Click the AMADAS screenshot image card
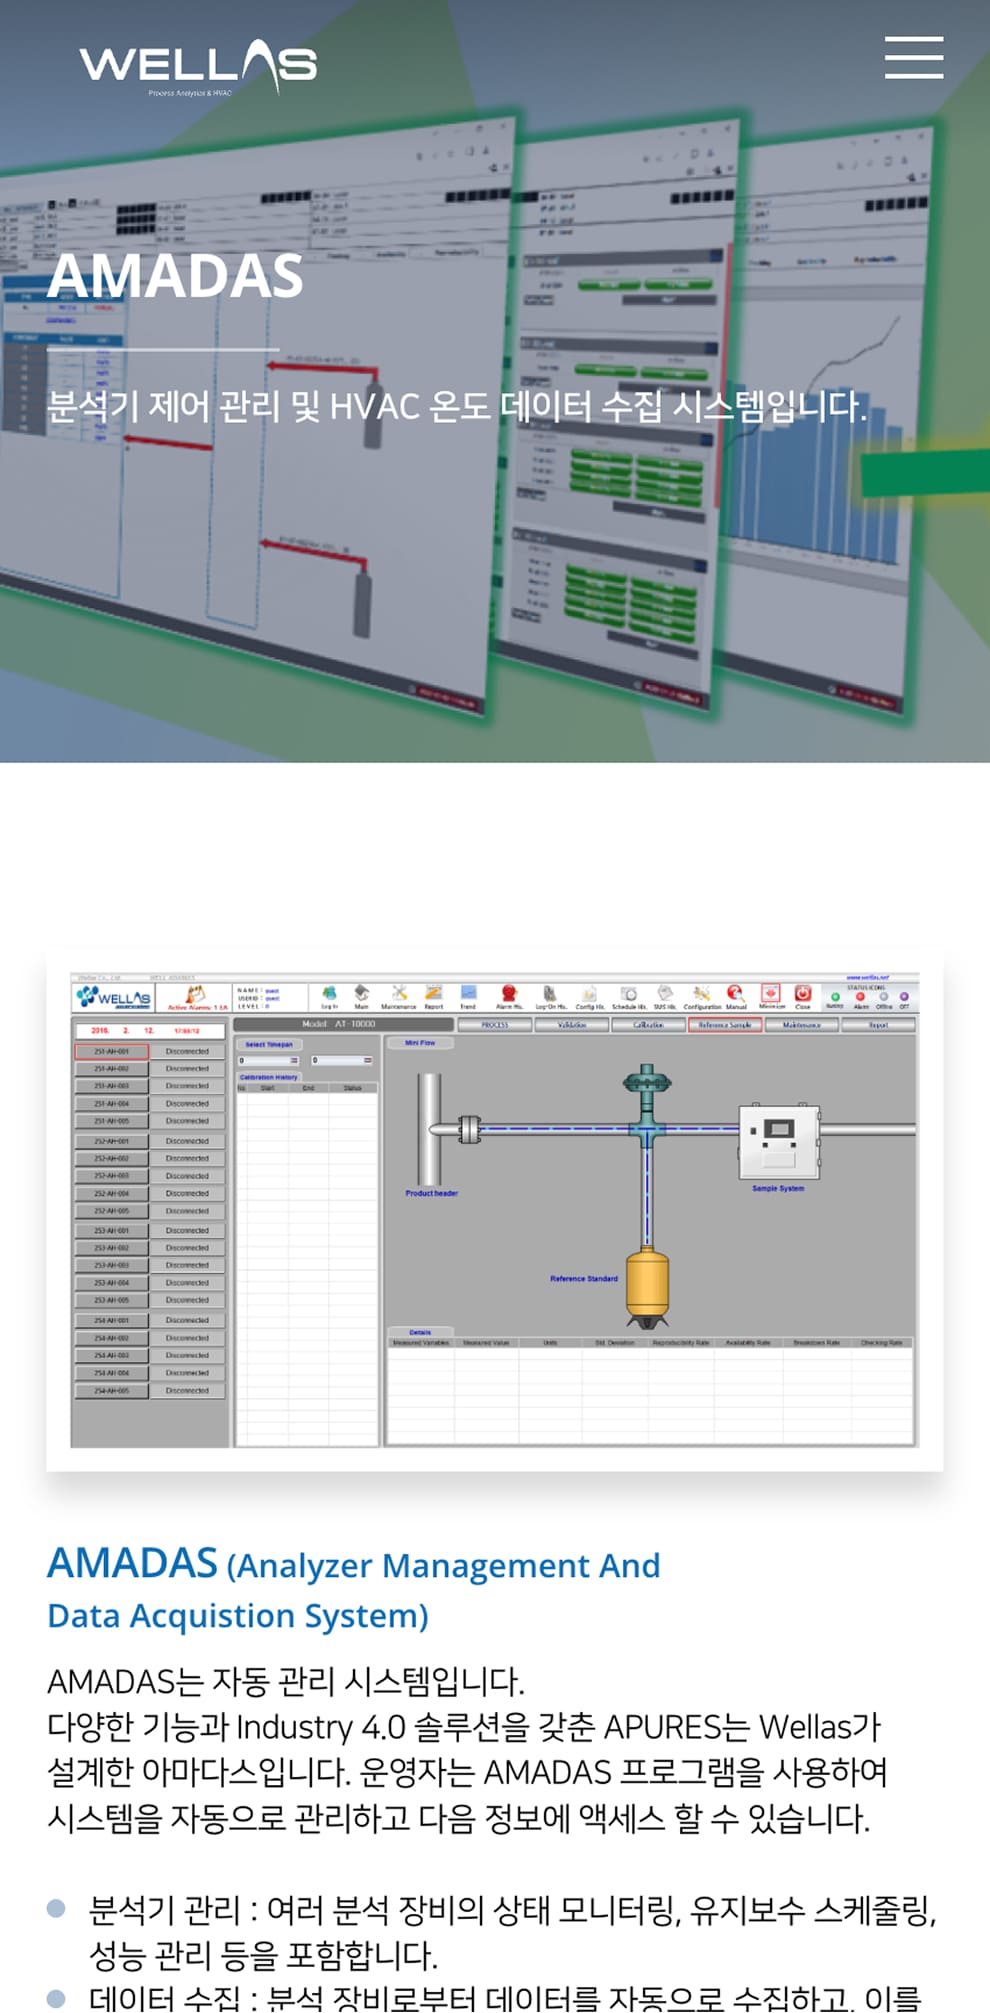This screenshot has width=990, height=2013. click(x=494, y=1210)
